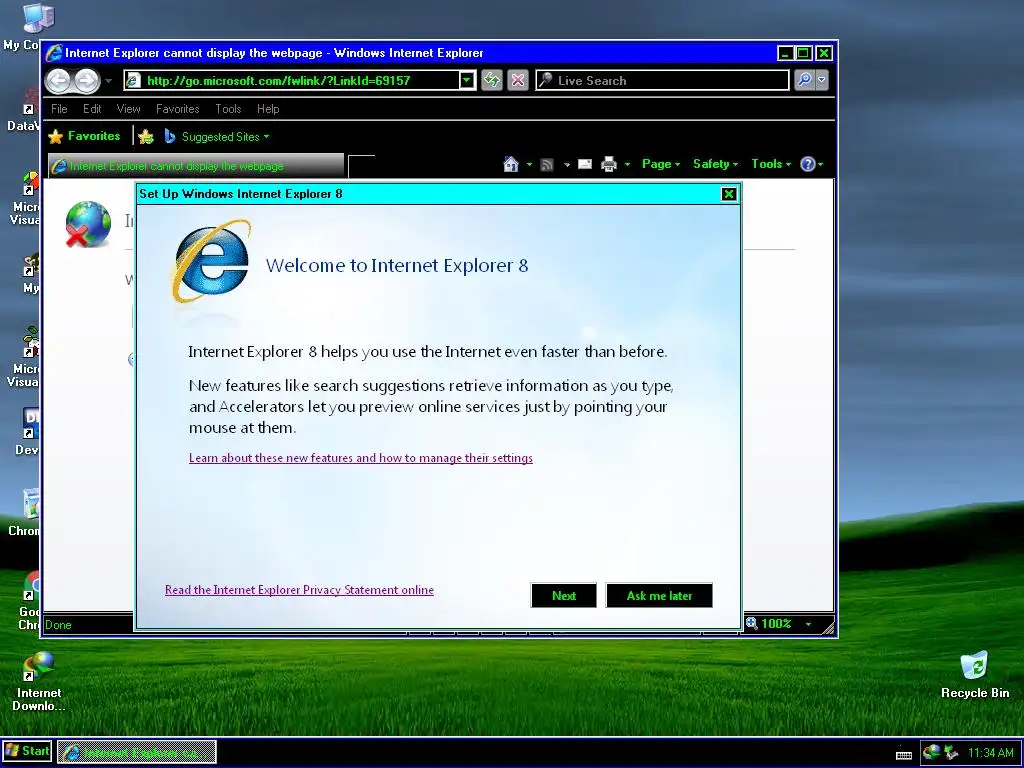
Task: Open the View menu
Action: (129, 109)
